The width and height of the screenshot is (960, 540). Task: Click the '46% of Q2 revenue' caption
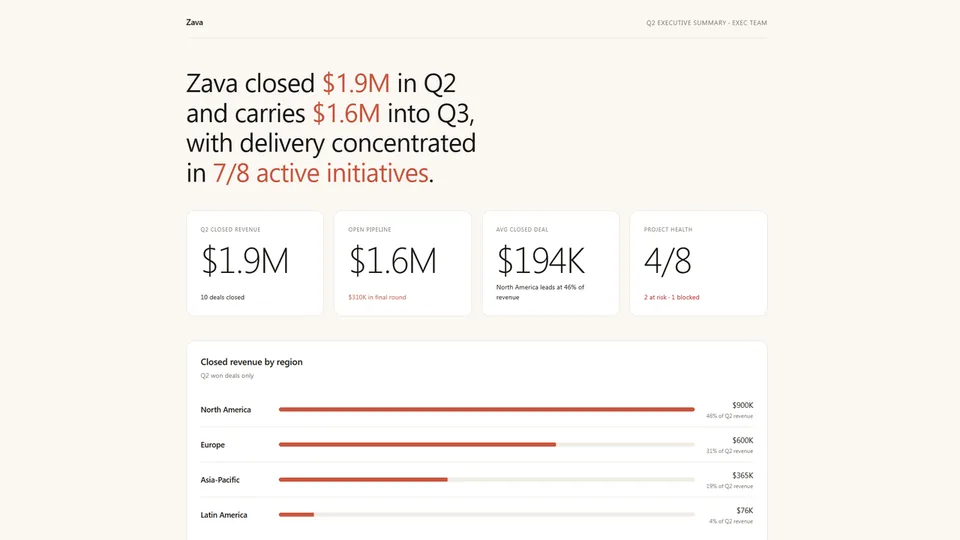pyautogui.click(x=730, y=416)
